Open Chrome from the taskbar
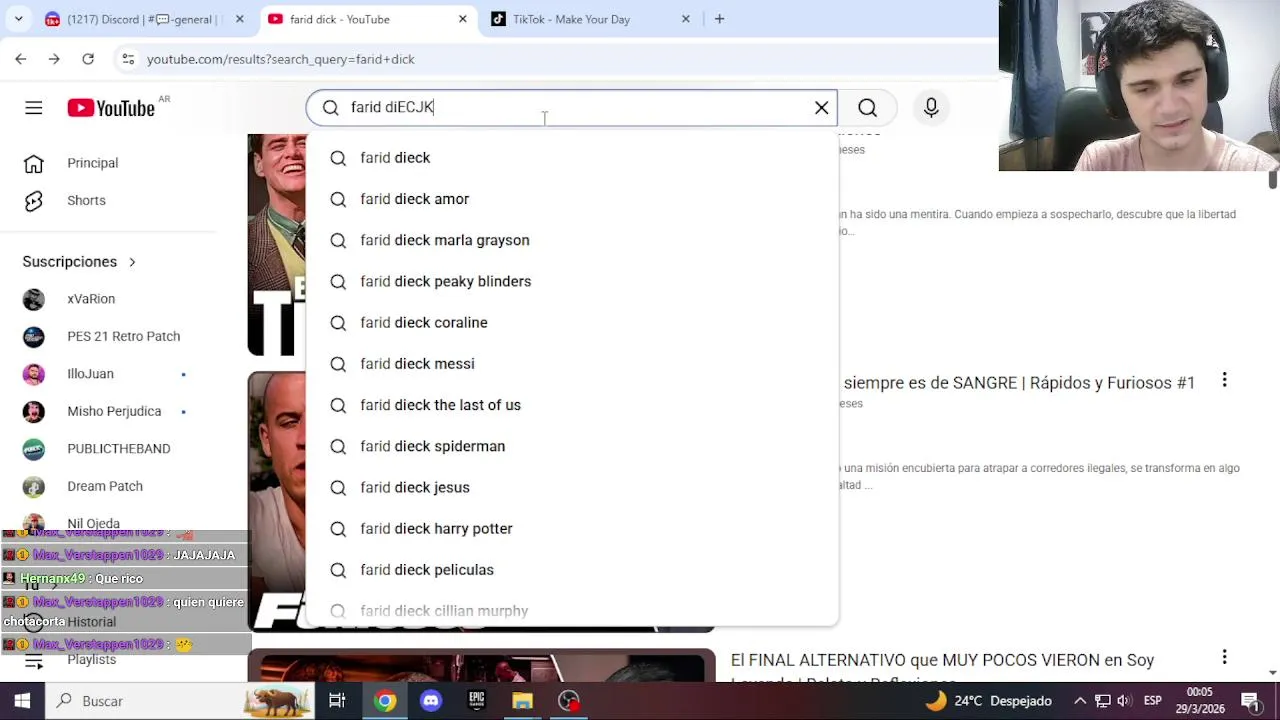The height and width of the screenshot is (720, 1280). click(x=385, y=701)
